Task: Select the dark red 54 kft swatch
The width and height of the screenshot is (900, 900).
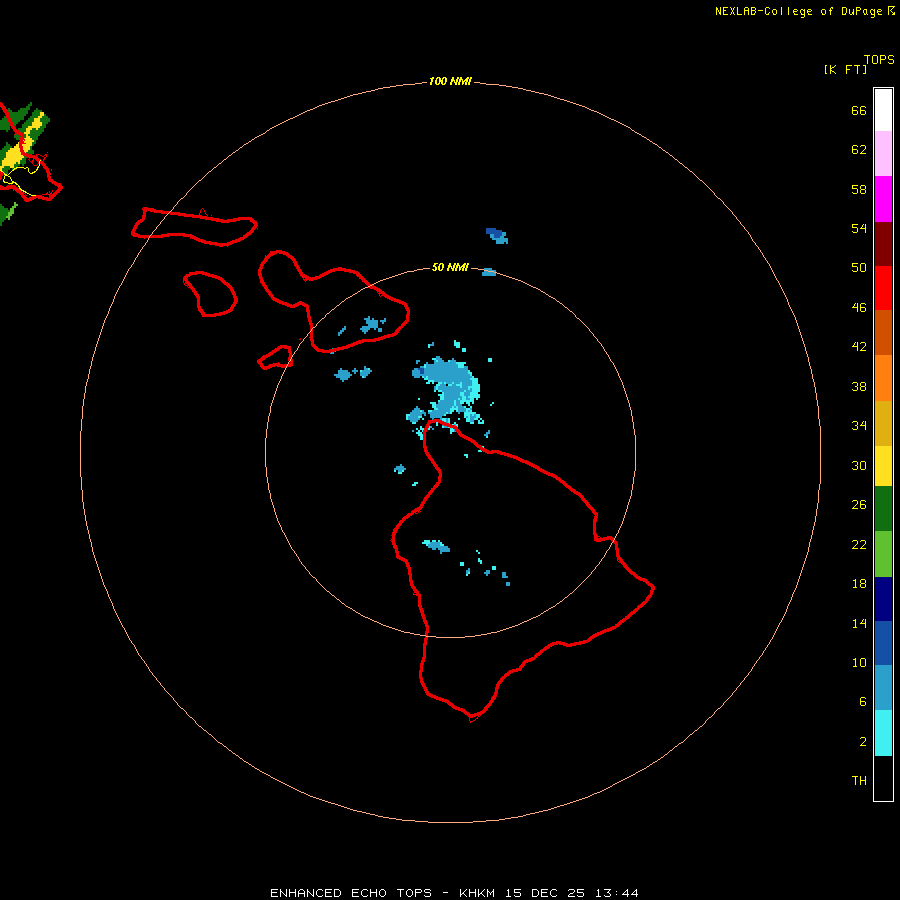Action: coord(883,244)
